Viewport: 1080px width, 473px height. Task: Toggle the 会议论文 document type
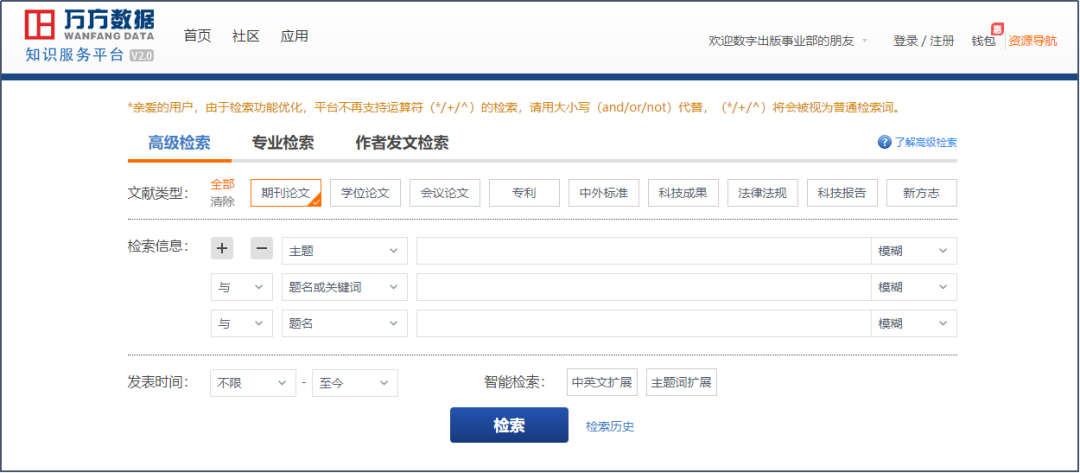[x=444, y=193]
